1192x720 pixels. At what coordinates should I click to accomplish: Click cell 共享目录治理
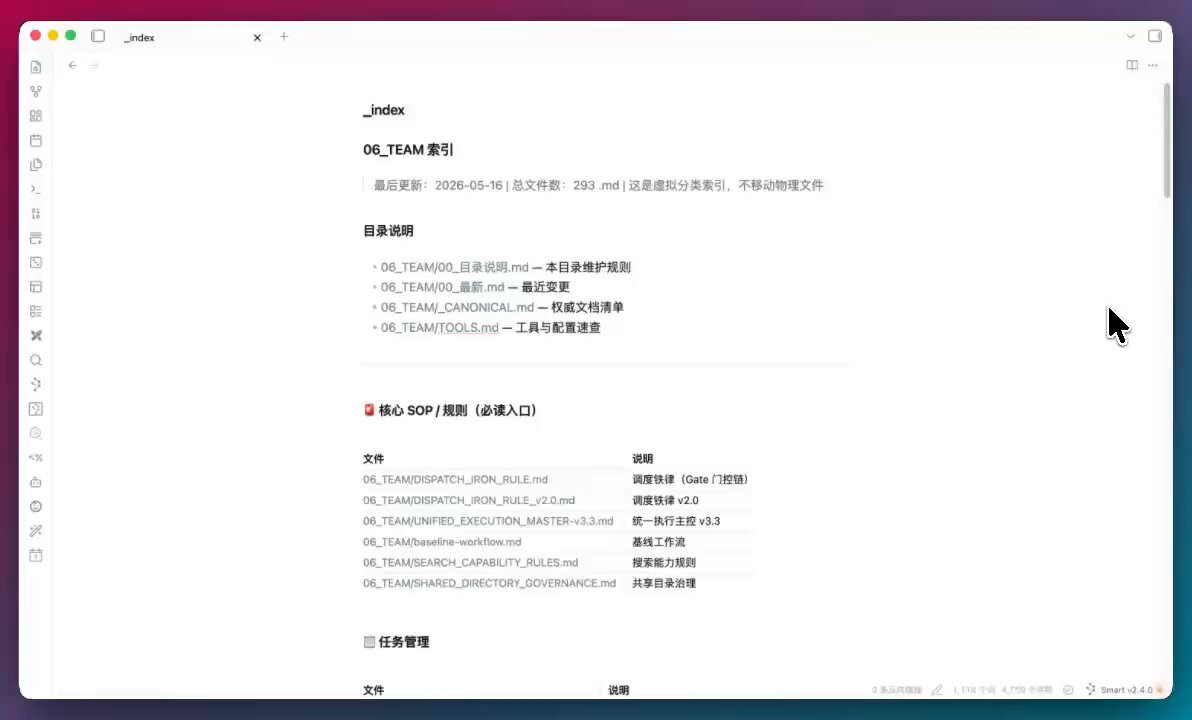(x=664, y=583)
